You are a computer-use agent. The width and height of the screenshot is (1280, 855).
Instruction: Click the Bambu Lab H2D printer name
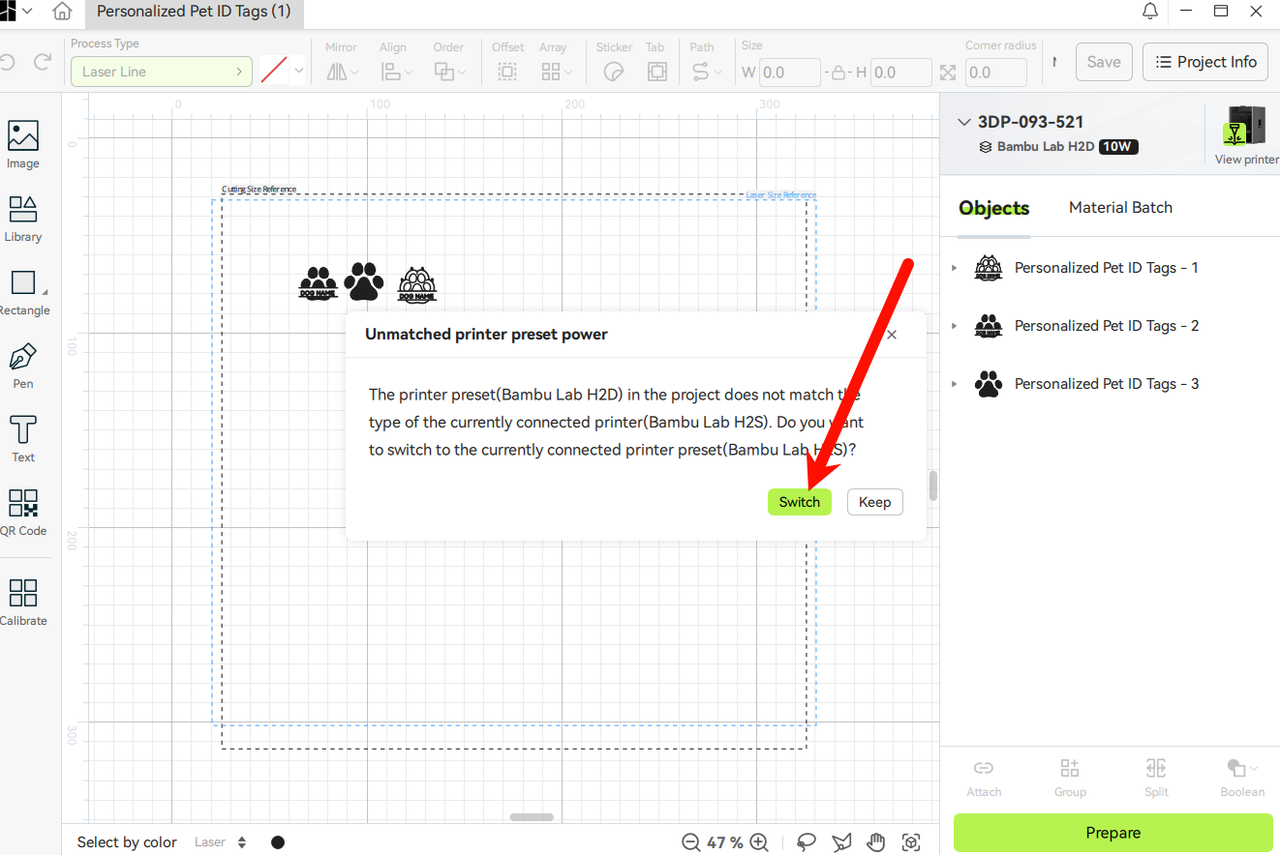point(1045,146)
